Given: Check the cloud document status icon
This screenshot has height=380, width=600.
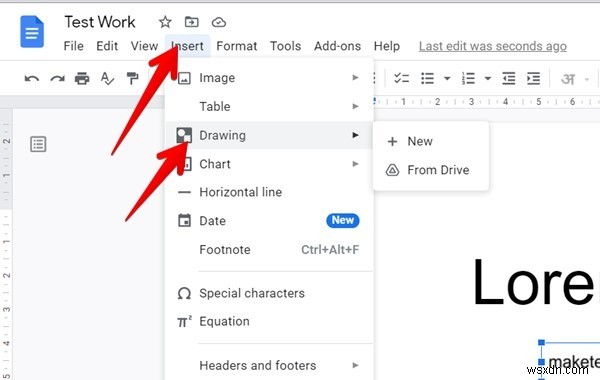Looking at the screenshot, I should coord(218,22).
